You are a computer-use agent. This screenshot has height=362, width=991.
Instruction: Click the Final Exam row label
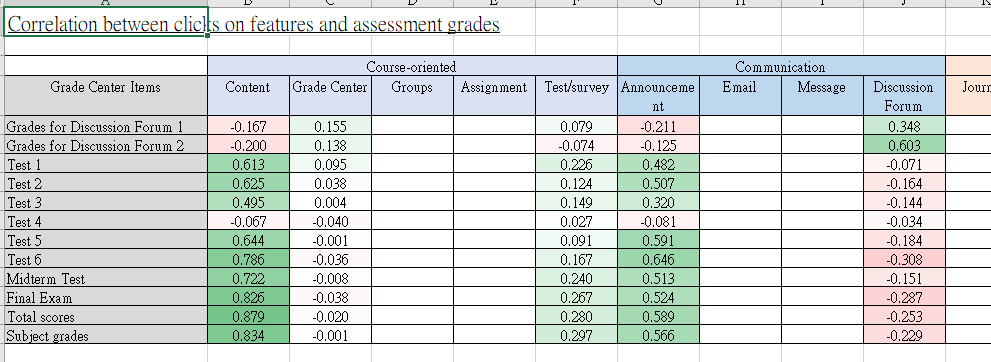click(x=106, y=297)
